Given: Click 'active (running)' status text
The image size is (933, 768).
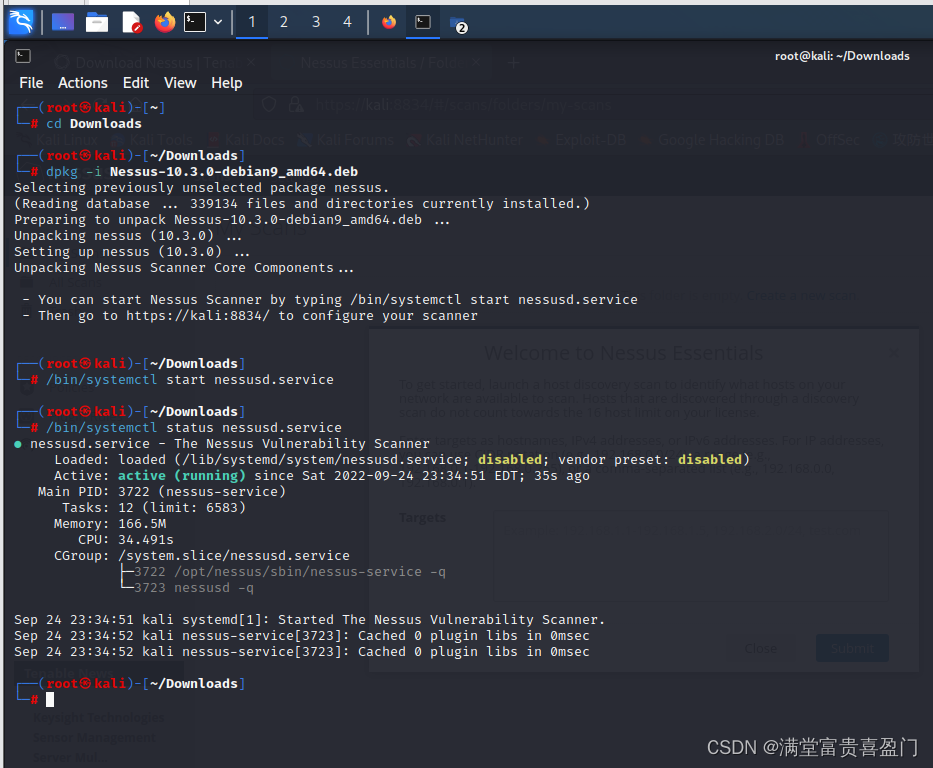Looking at the screenshot, I should 181,476.
